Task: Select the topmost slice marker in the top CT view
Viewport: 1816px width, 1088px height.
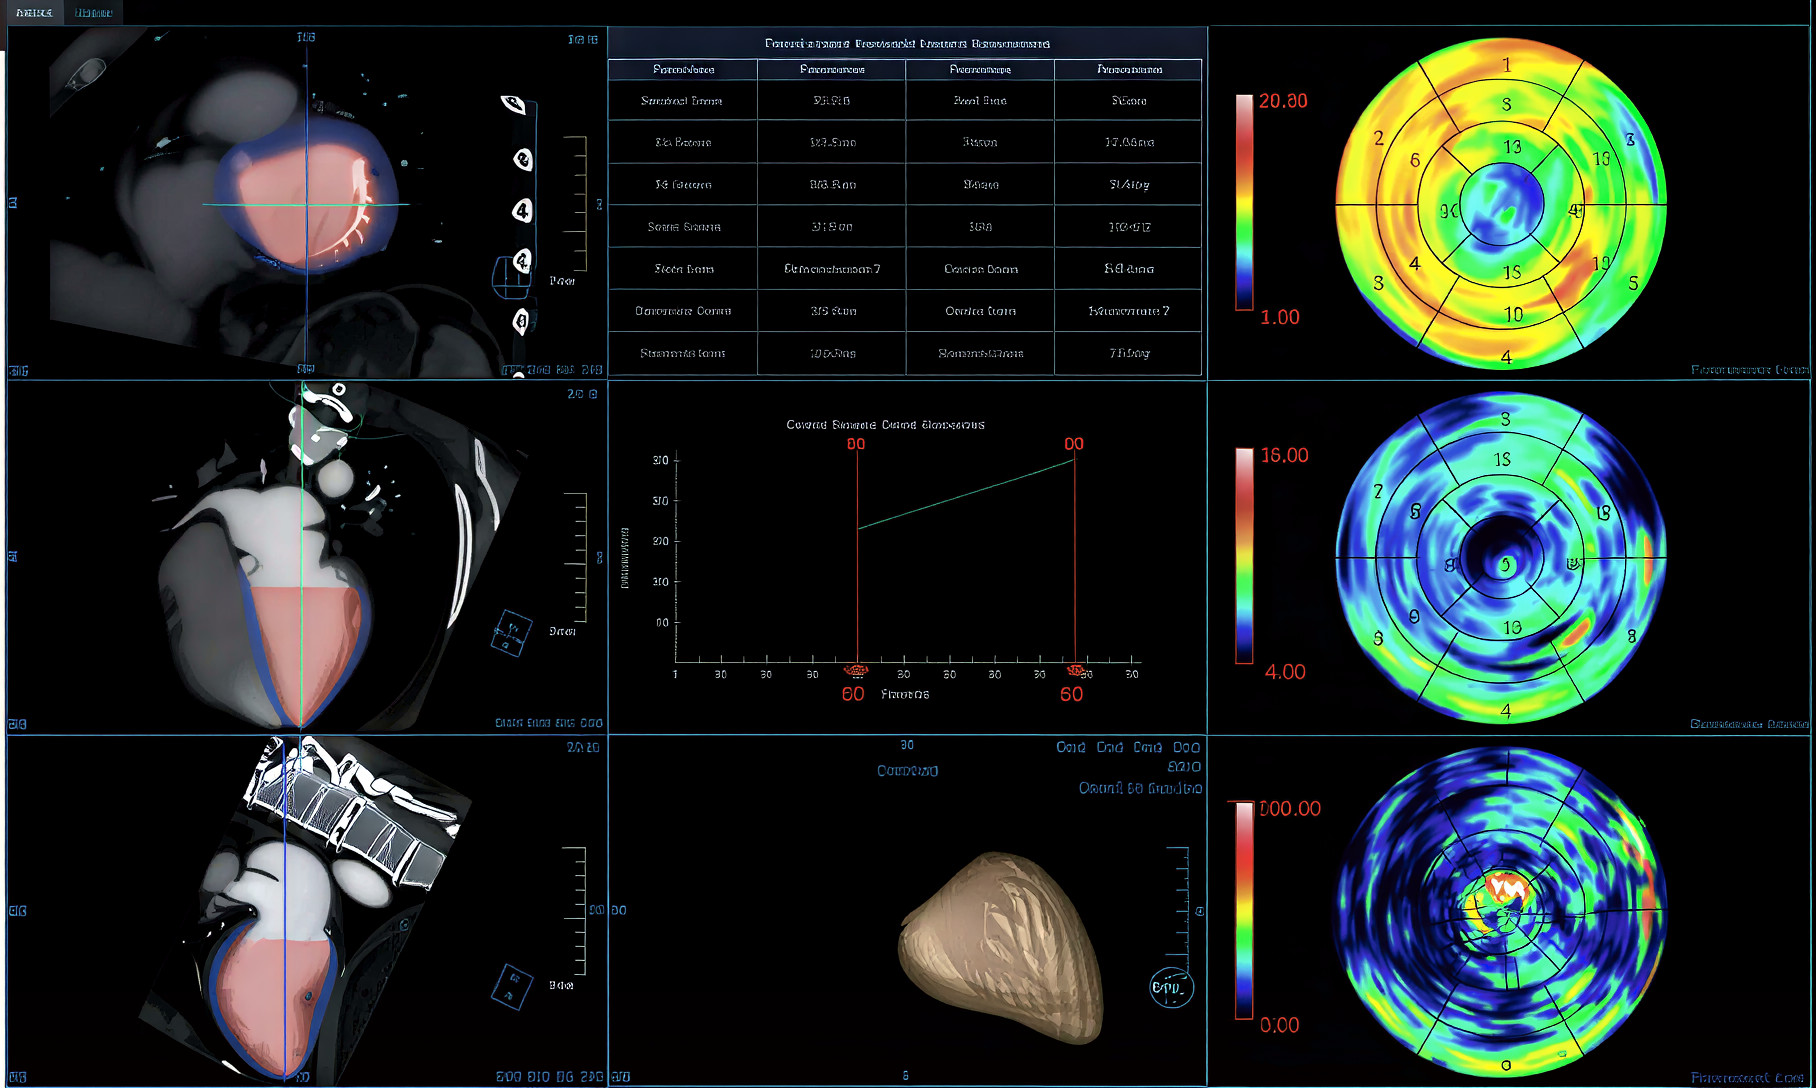Action: 514,104
